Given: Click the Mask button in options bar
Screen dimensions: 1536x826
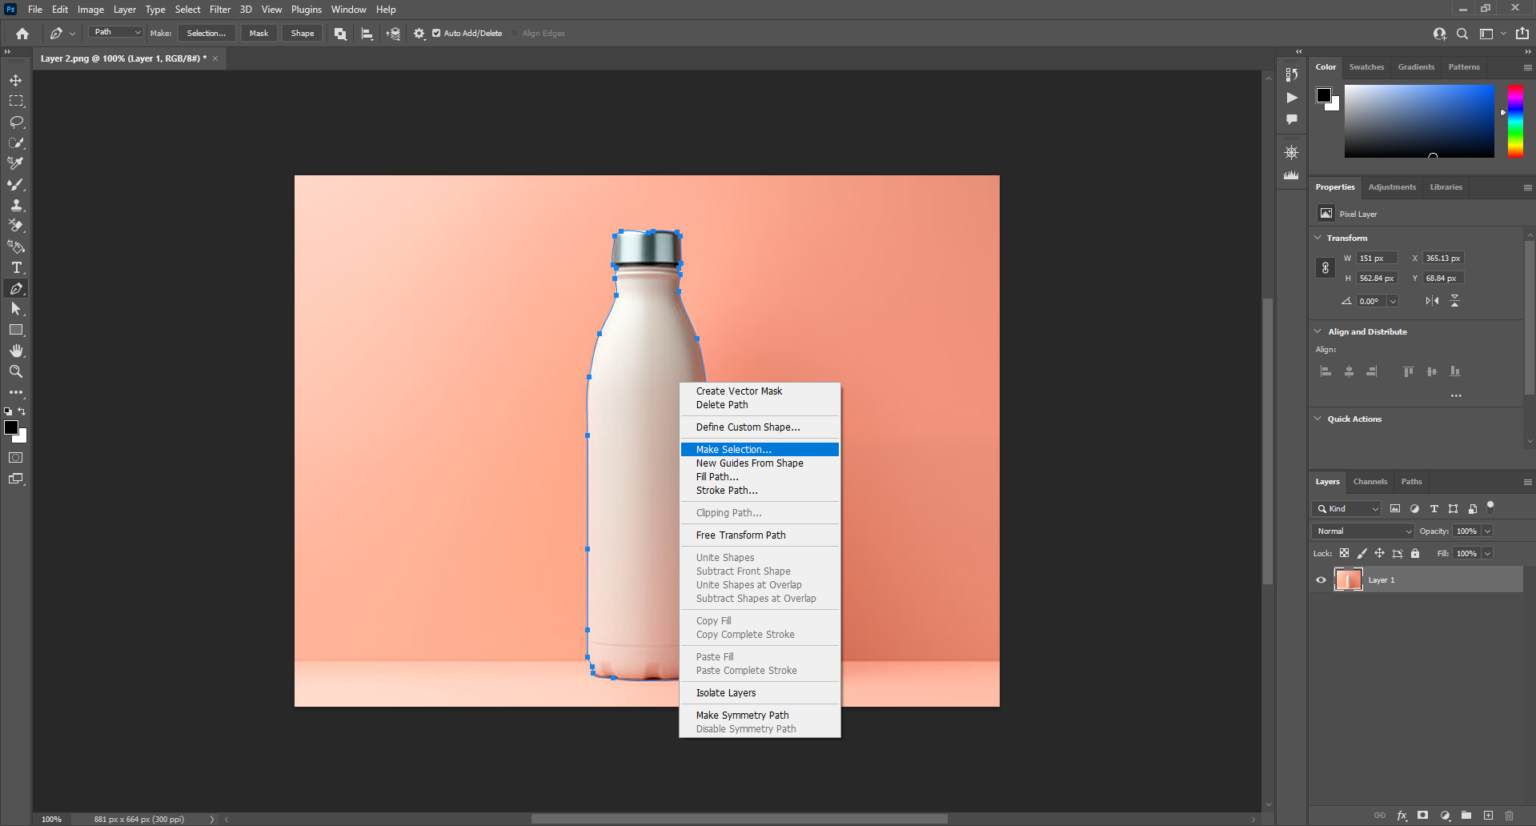Looking at the screenshot, I should (258, 33).
